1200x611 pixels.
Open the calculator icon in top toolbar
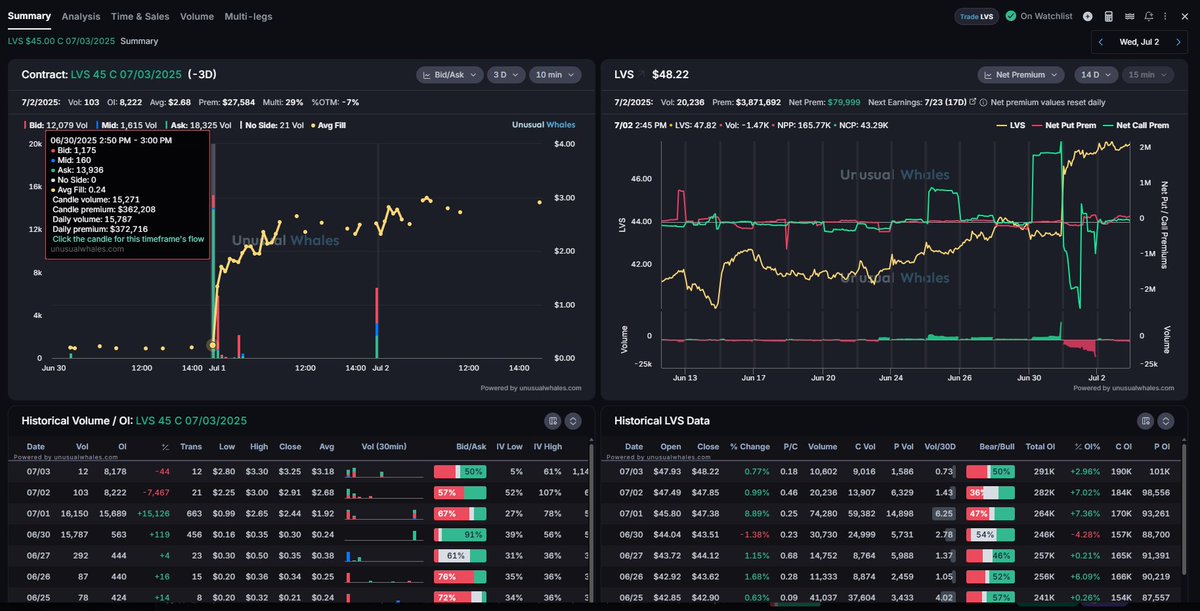[1108, 16]
